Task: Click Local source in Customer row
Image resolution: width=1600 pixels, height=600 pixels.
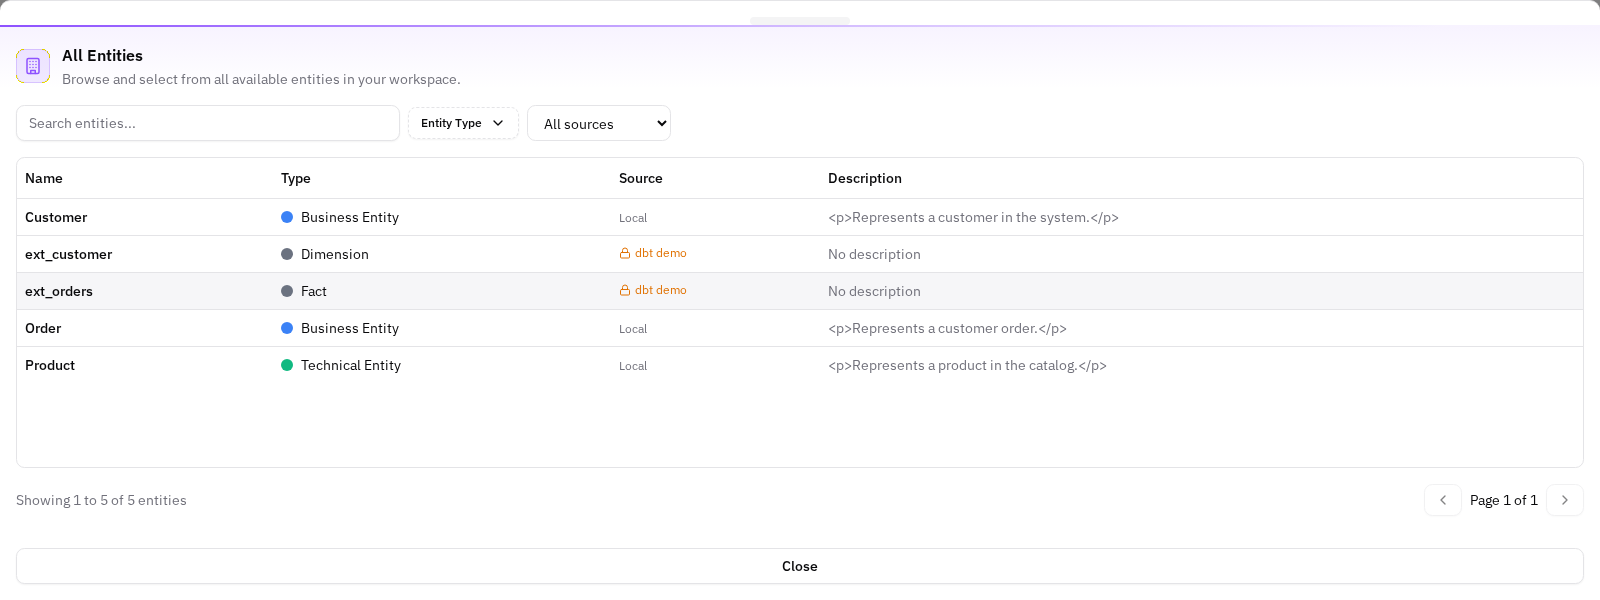Action: (633, 218)
